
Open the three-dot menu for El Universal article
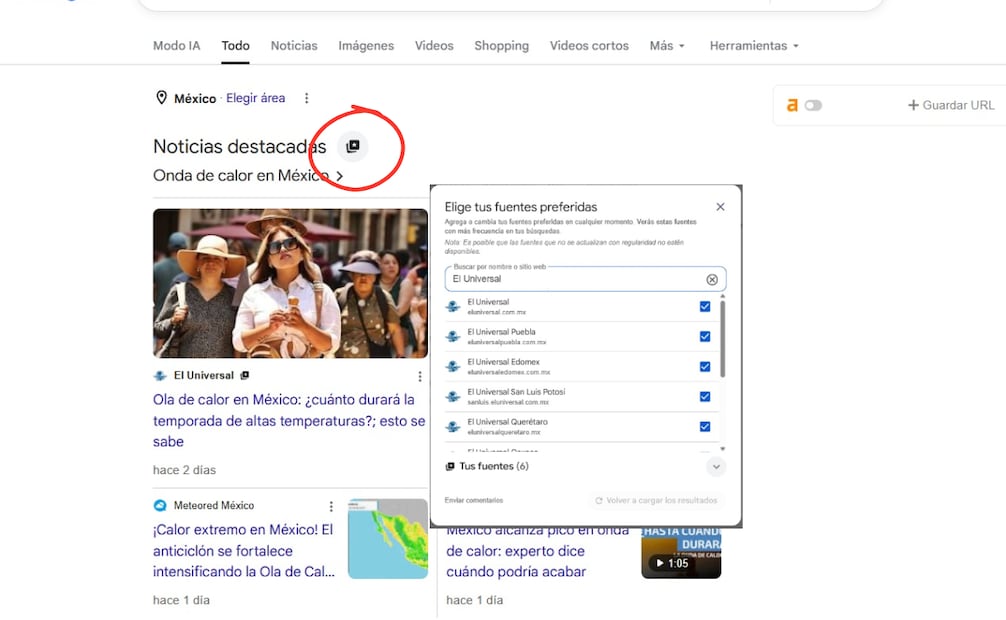pos(420,376)
